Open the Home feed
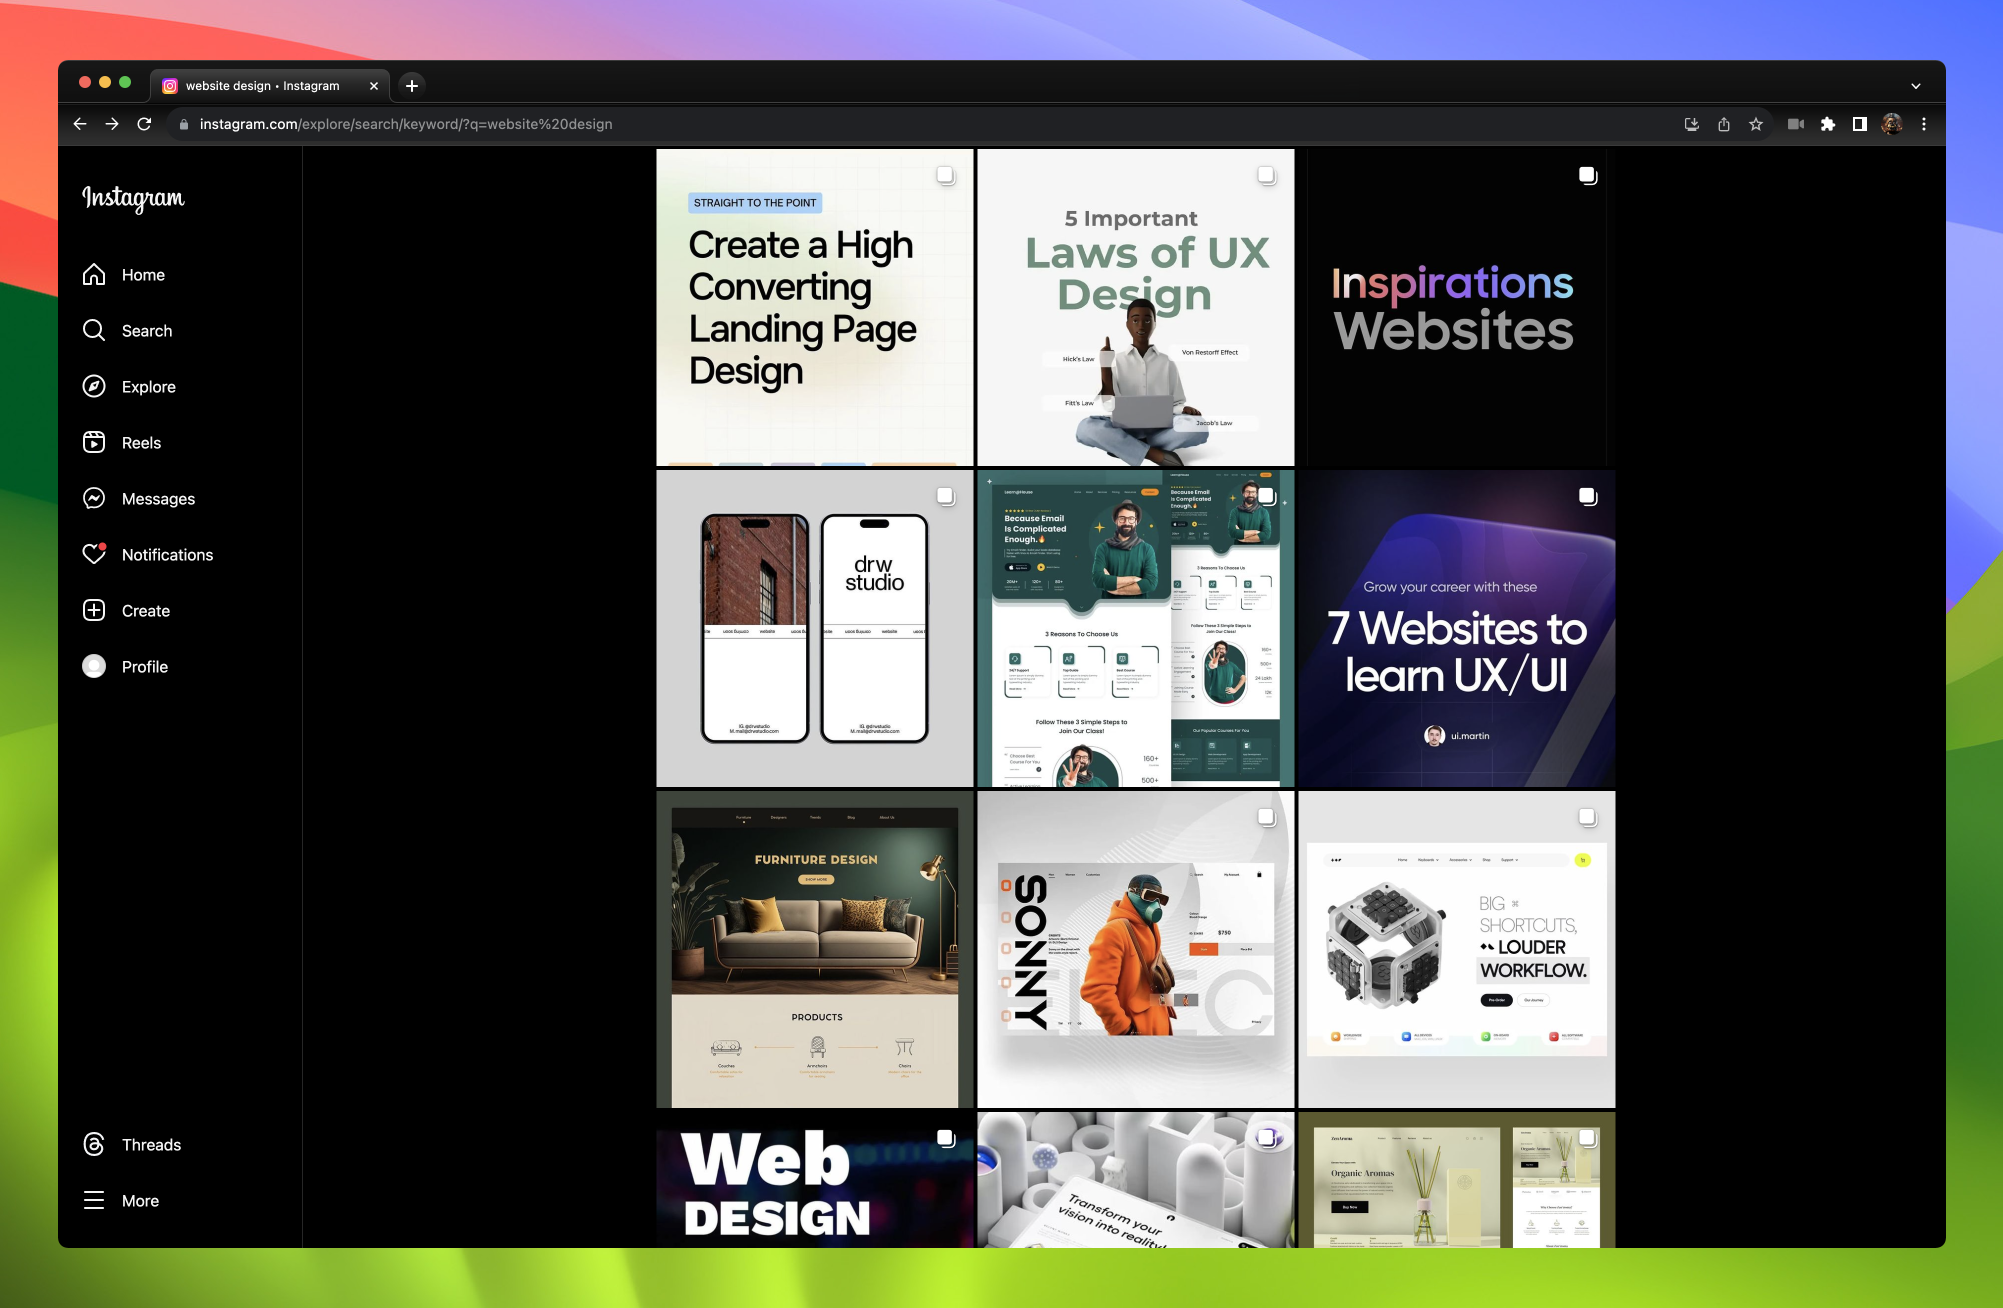Screen dimensions: 2003x1308 coord(143,274)
